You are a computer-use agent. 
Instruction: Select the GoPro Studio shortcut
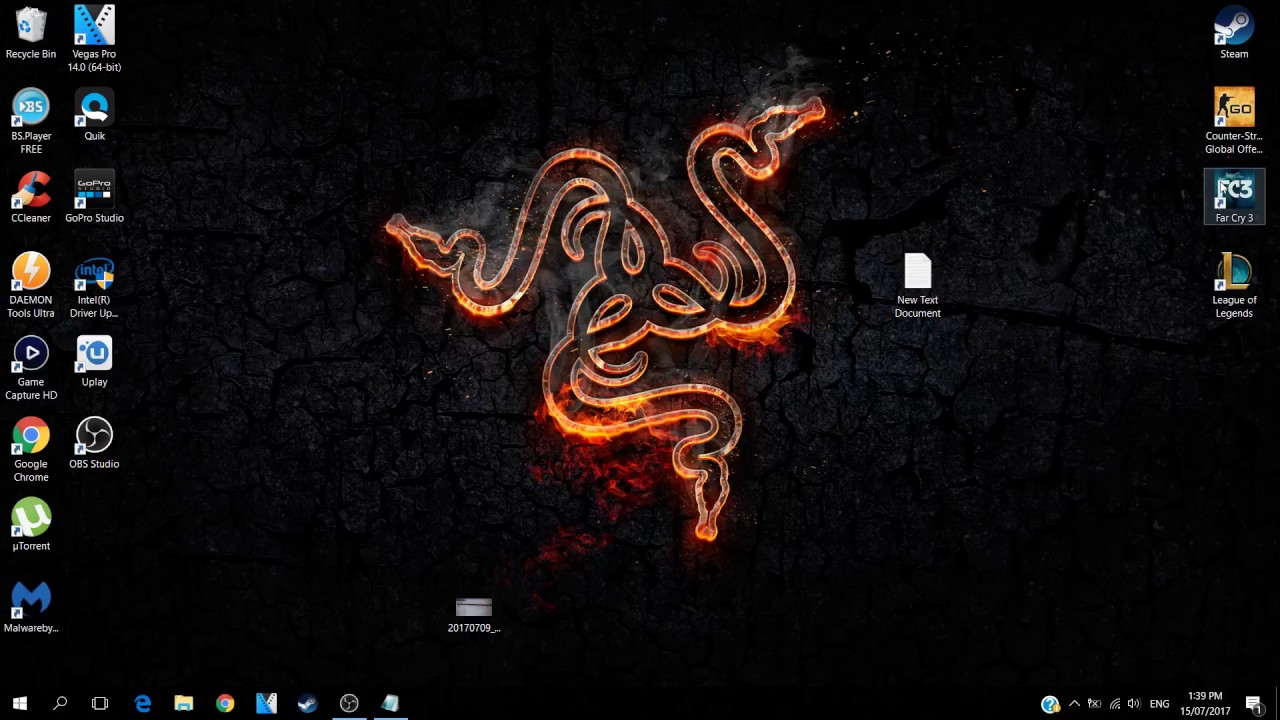(x=94, y=197)
